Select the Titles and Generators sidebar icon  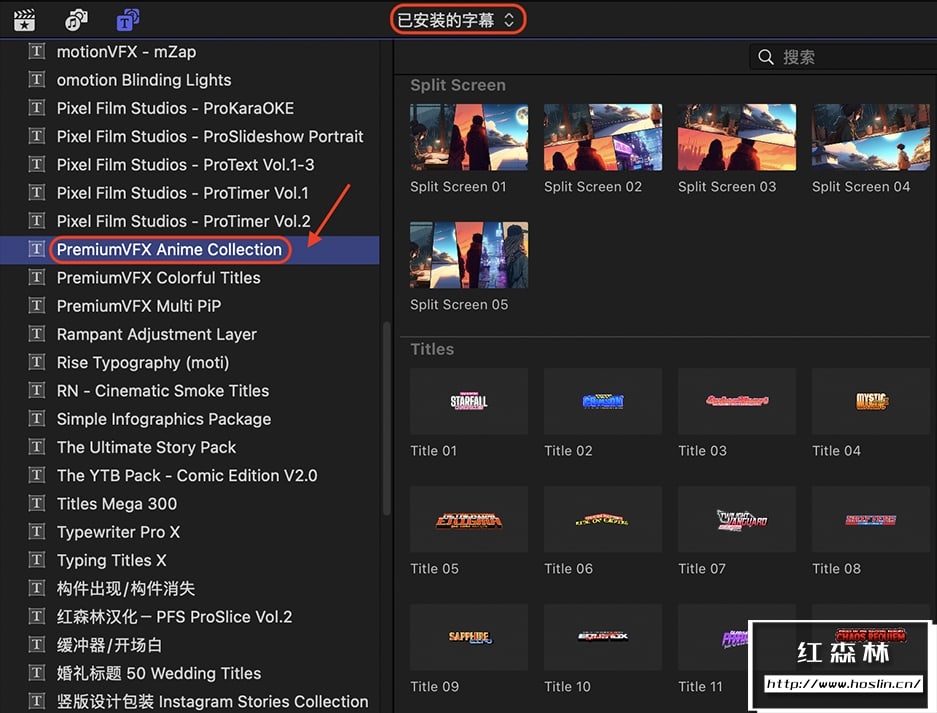[127, 20]
